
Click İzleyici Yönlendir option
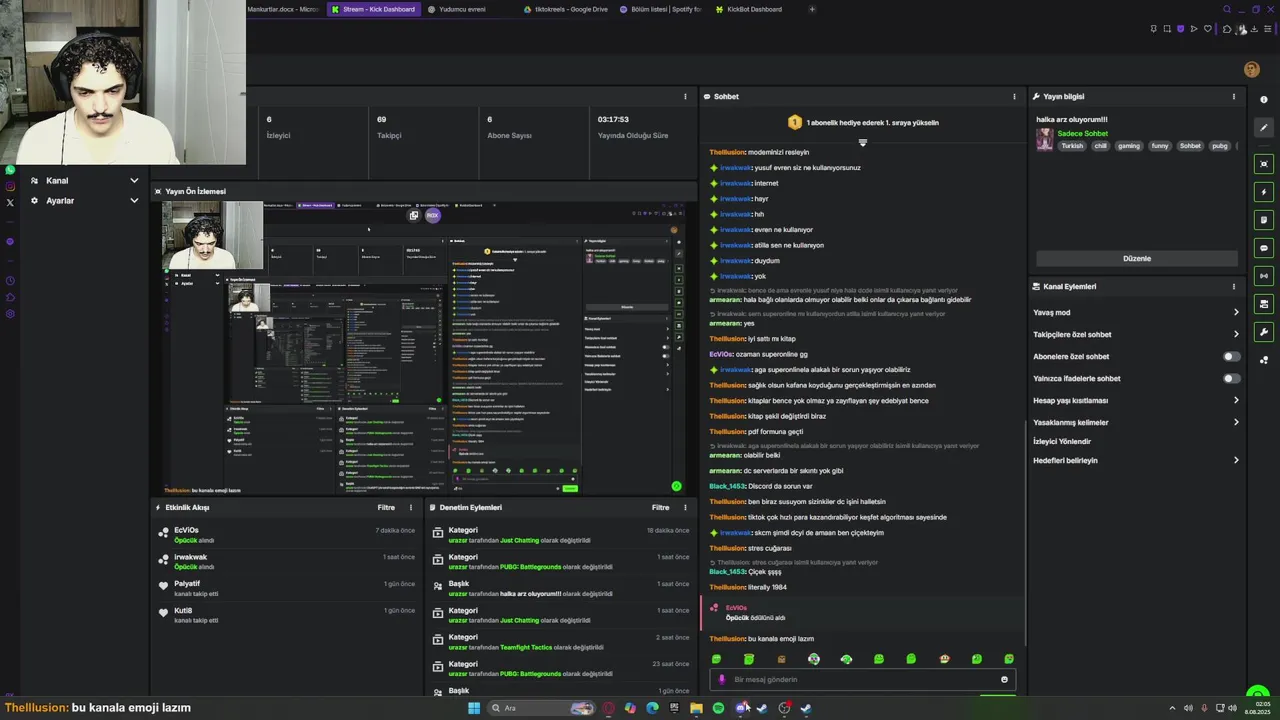tap(1062, 441)
